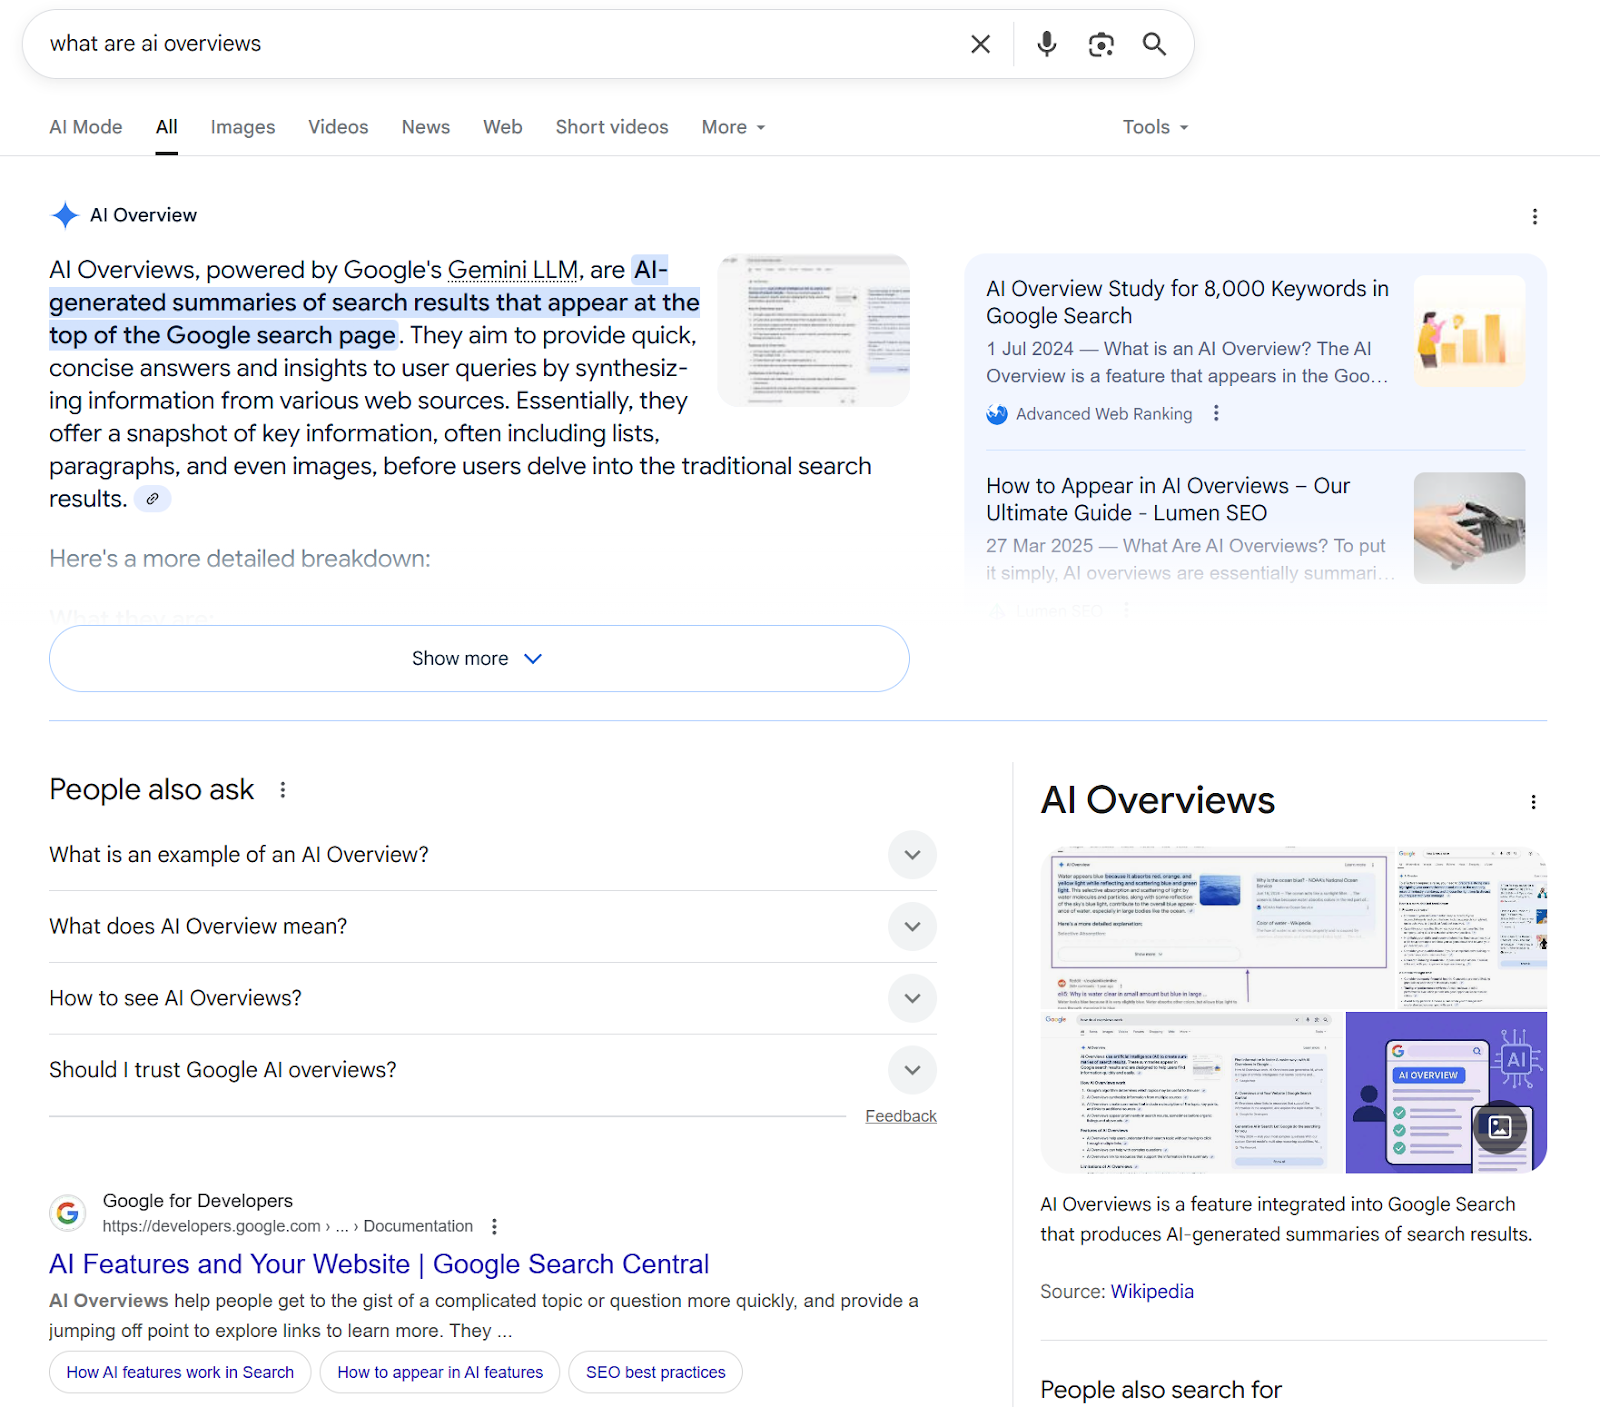Click inside the search input field
1600x1407 pixels.
(x=500, y=44)
